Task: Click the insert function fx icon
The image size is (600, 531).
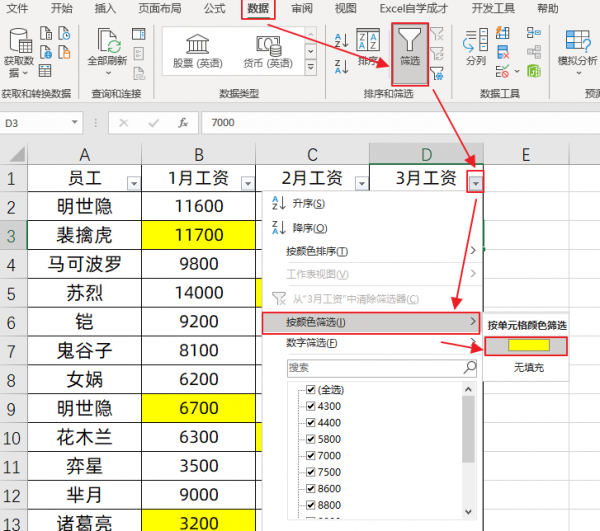Action: (183, 123)
